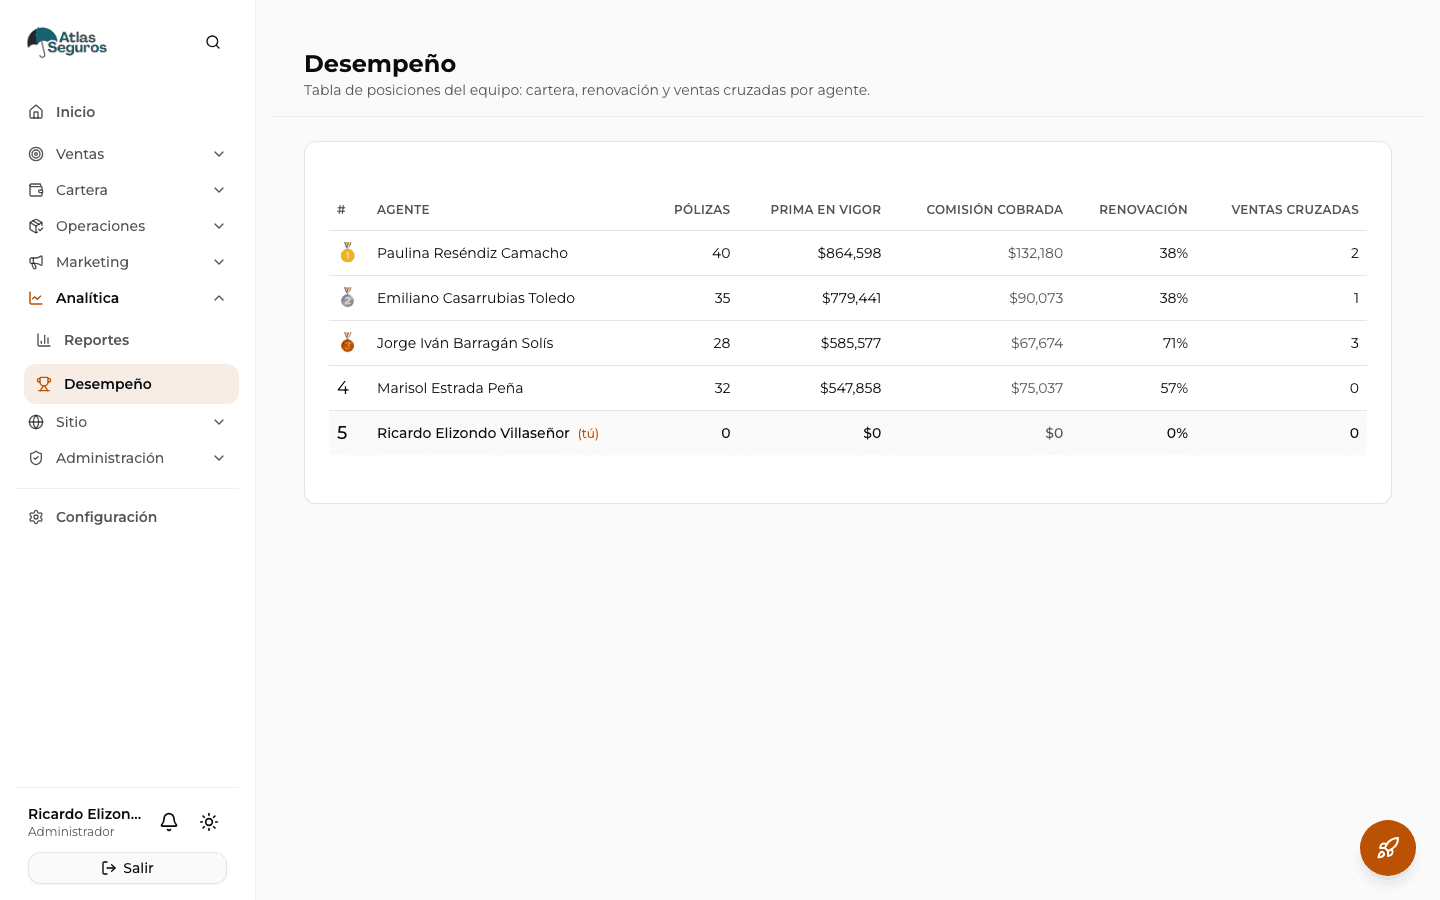Click the Configuración gear icon
Screen dimensions: 1440x900
click(36, 517)
